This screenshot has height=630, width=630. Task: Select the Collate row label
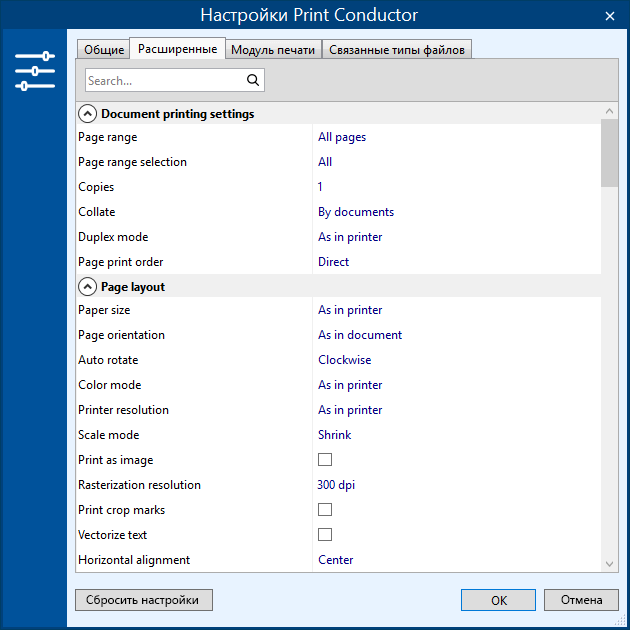pyautogui.click(x=96, y=212)
